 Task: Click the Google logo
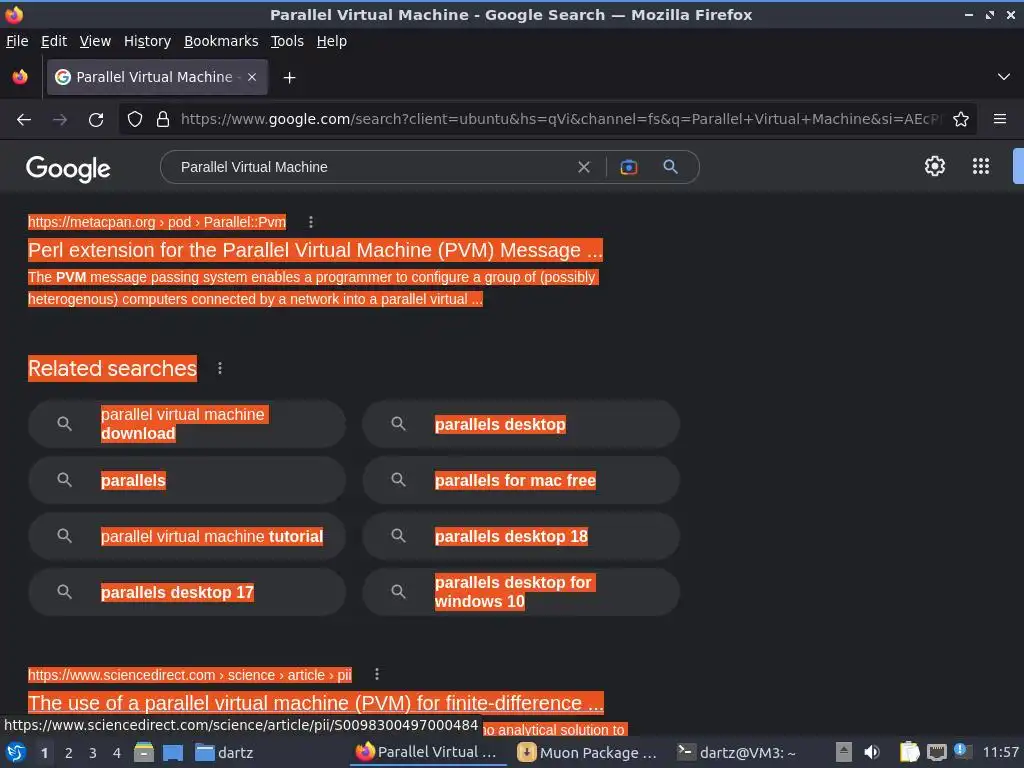point(68,168)
